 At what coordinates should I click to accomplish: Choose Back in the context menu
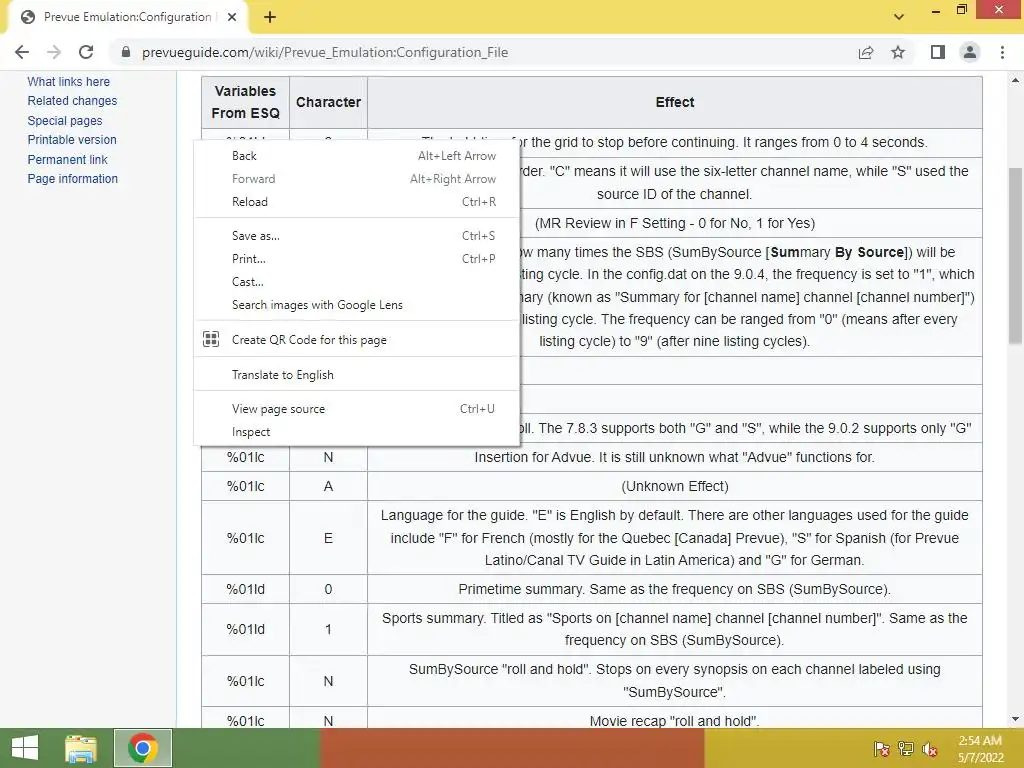coord(357,155)
